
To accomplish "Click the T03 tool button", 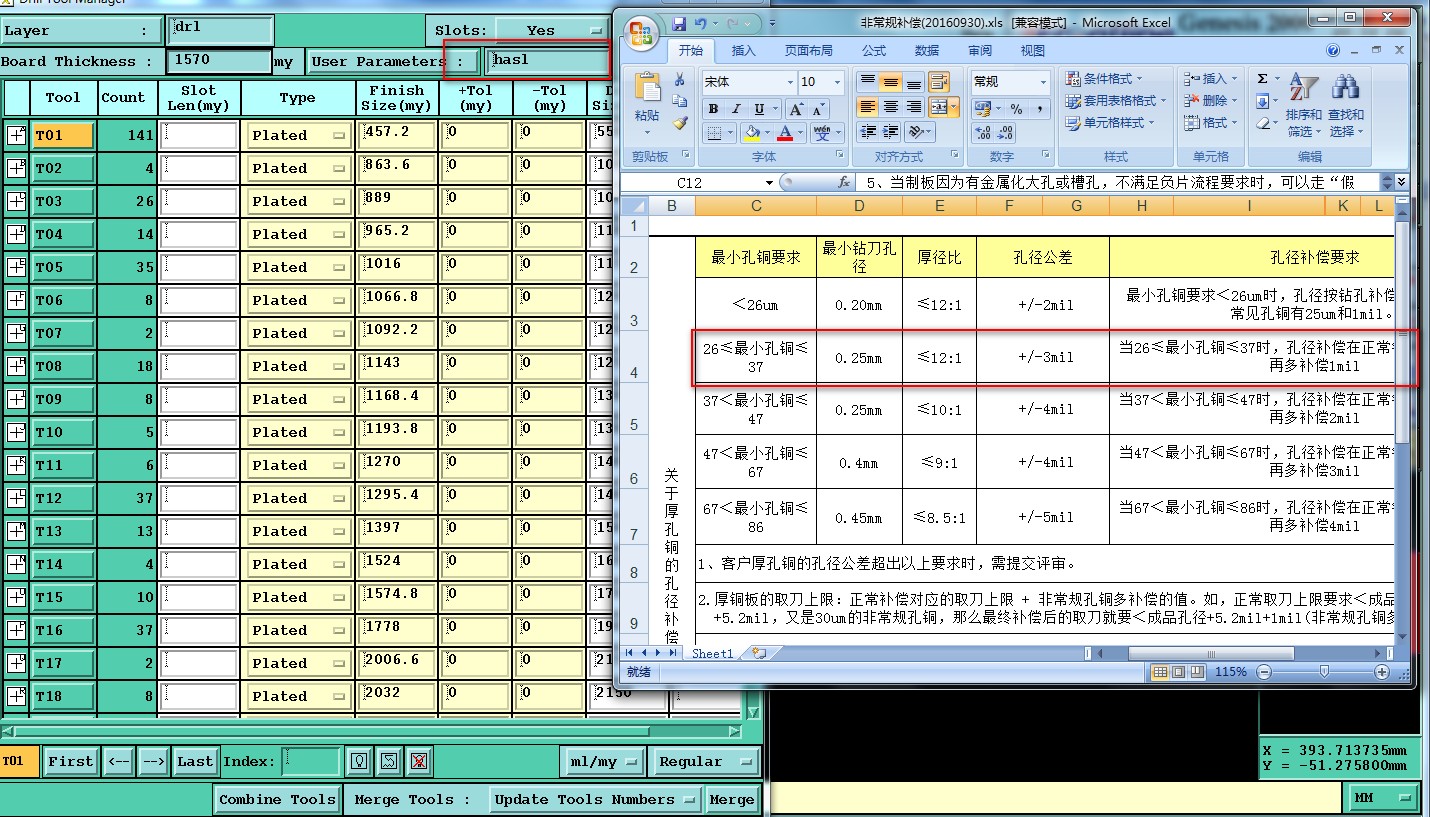I will [63, 201].
